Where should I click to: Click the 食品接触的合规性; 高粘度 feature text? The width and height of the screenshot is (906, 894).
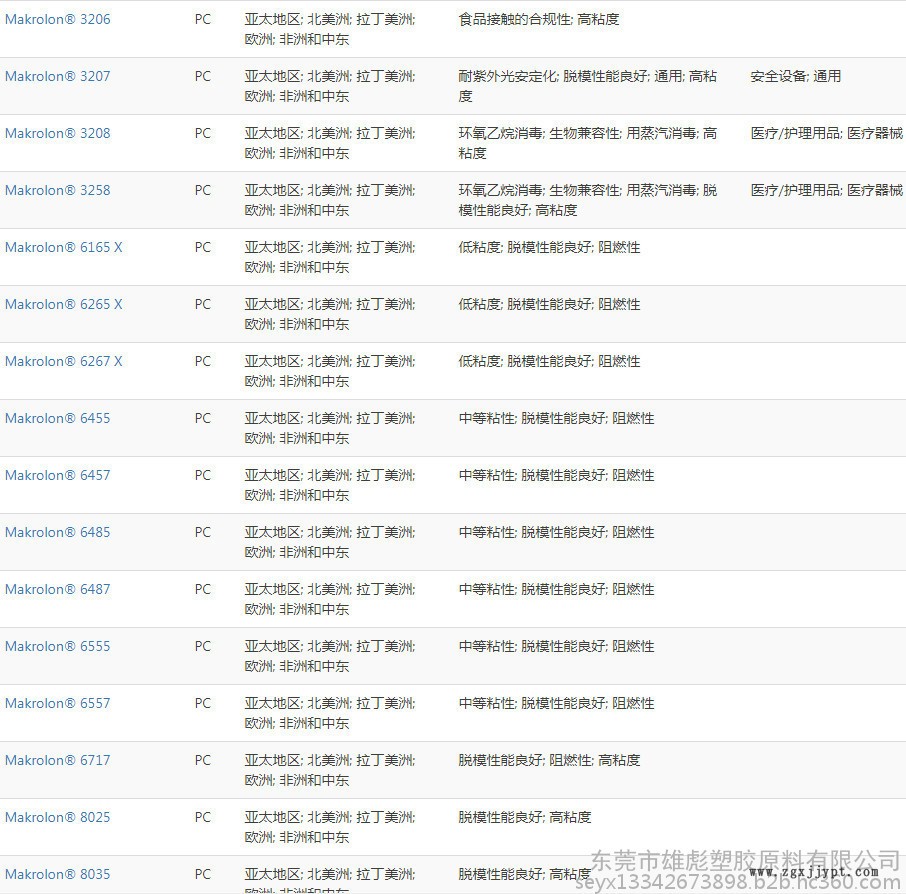(x=538, y=19)
